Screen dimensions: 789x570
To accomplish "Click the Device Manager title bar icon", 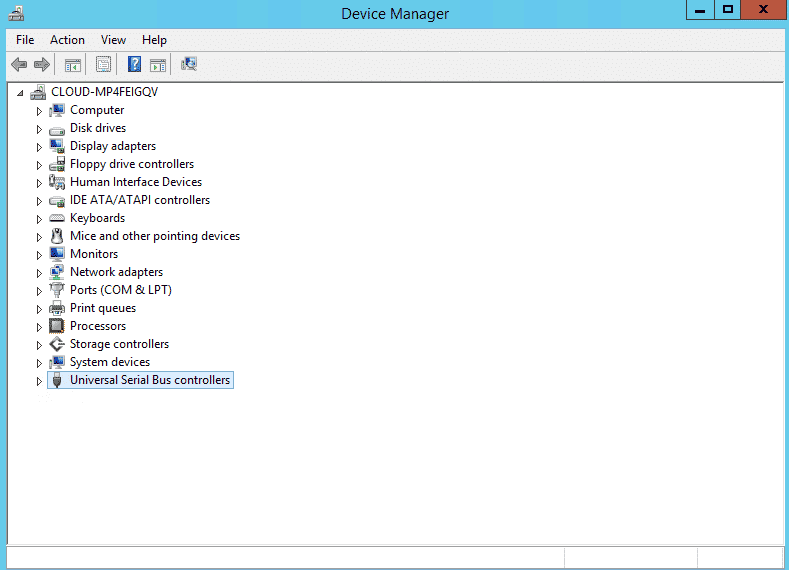I will [x=16, y=14].
